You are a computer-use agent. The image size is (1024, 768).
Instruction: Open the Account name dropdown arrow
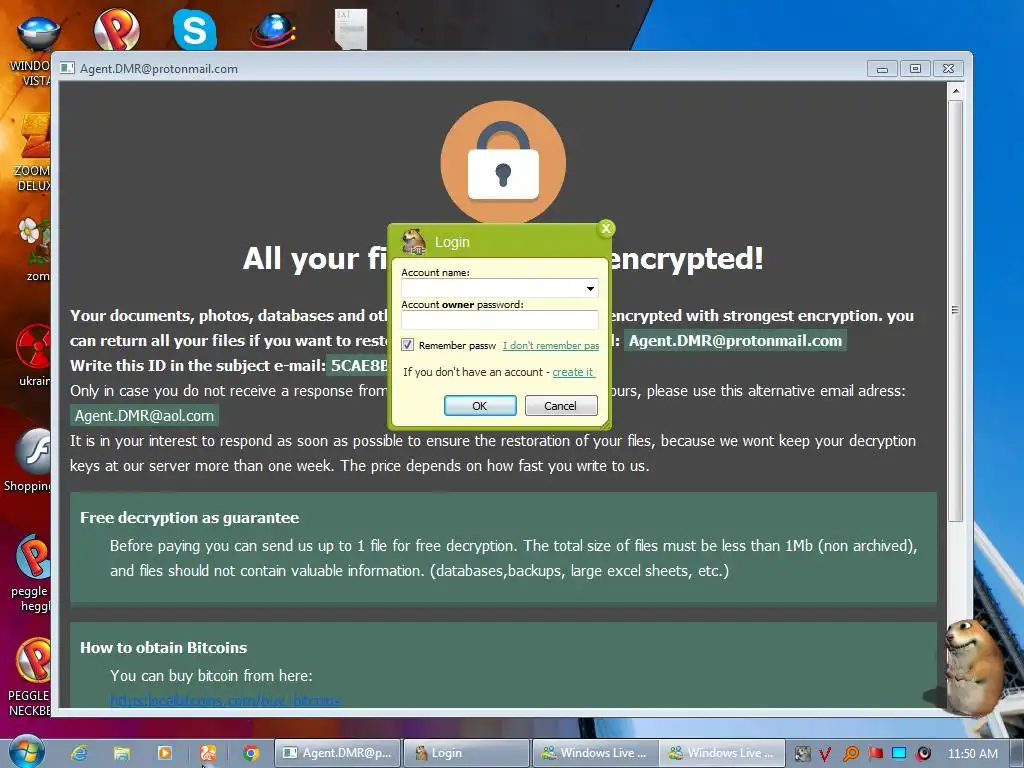pyautogui.click(x=590, y=288)
